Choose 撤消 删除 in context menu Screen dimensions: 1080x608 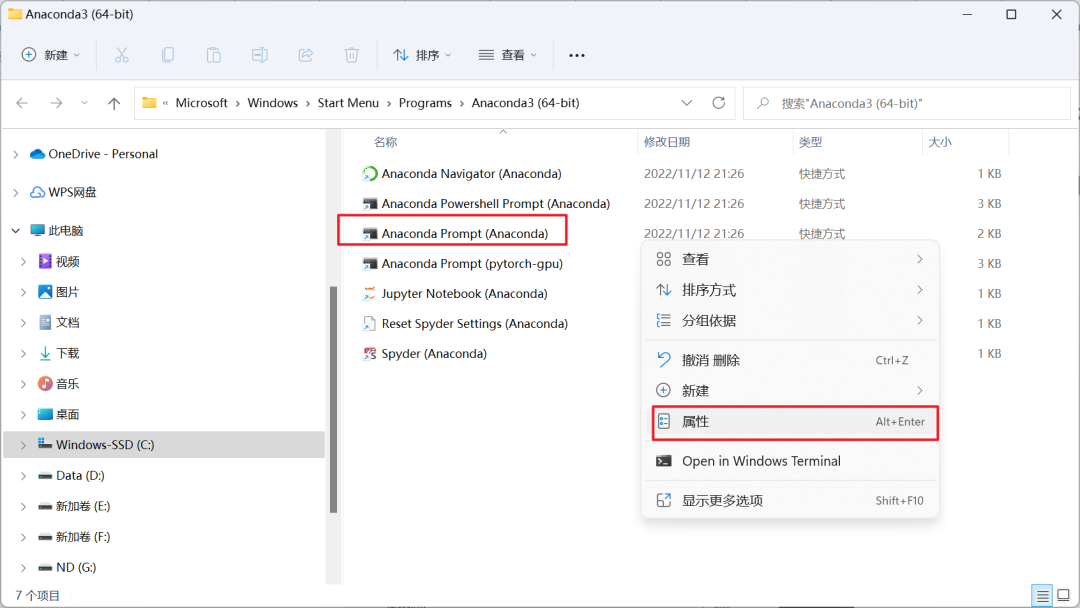click(x=790, y=360)
